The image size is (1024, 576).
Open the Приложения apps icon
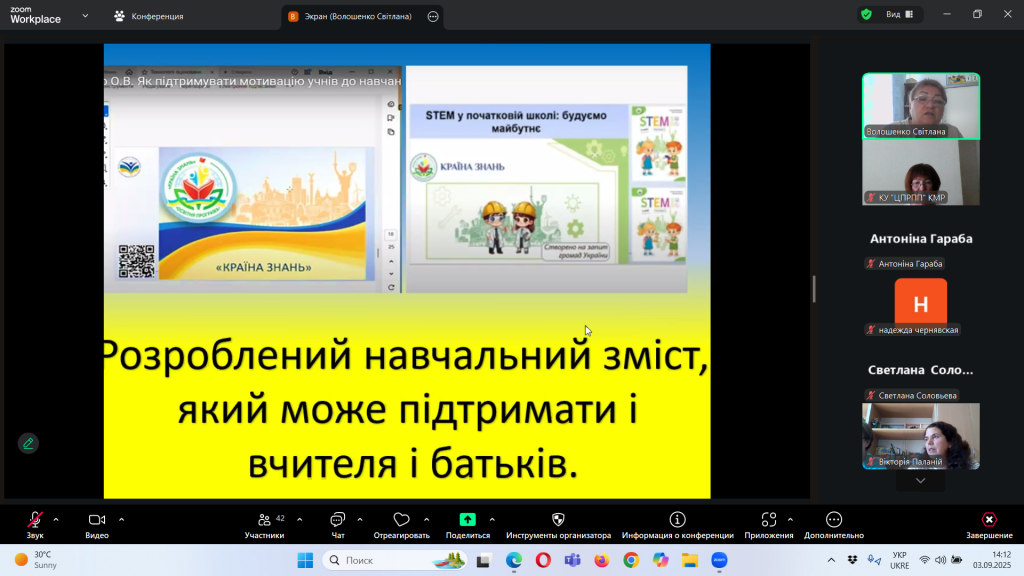768,521
